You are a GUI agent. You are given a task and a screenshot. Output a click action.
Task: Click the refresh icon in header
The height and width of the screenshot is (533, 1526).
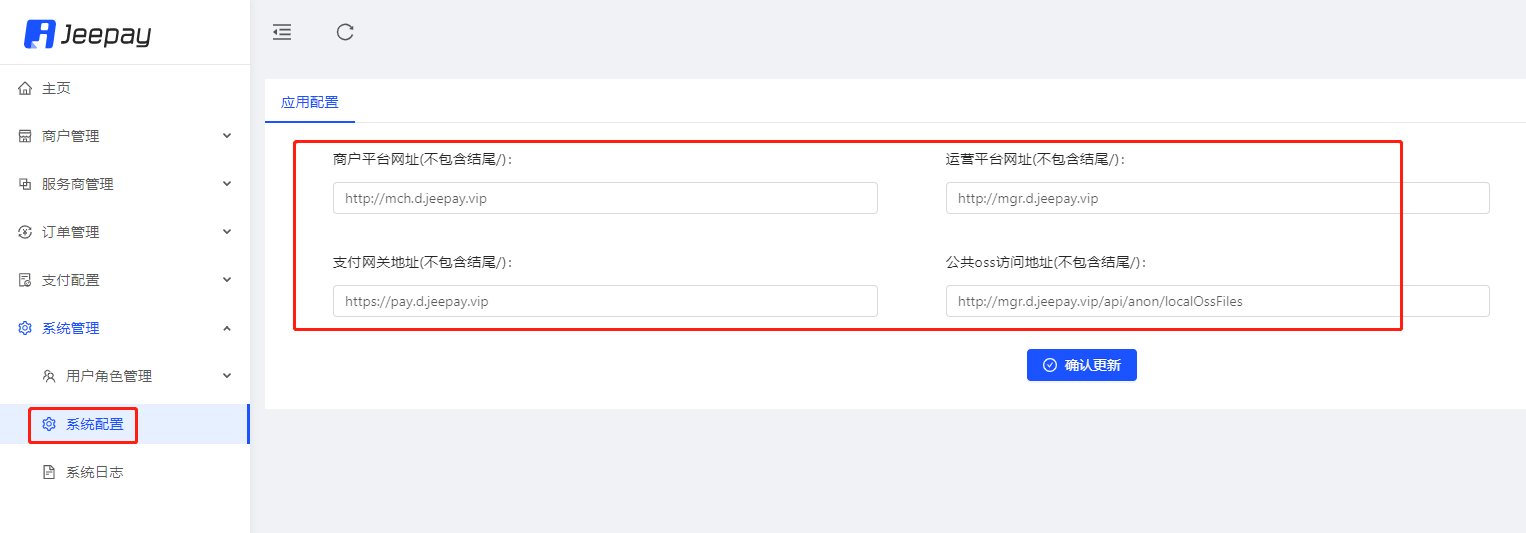tap(345, 32)
